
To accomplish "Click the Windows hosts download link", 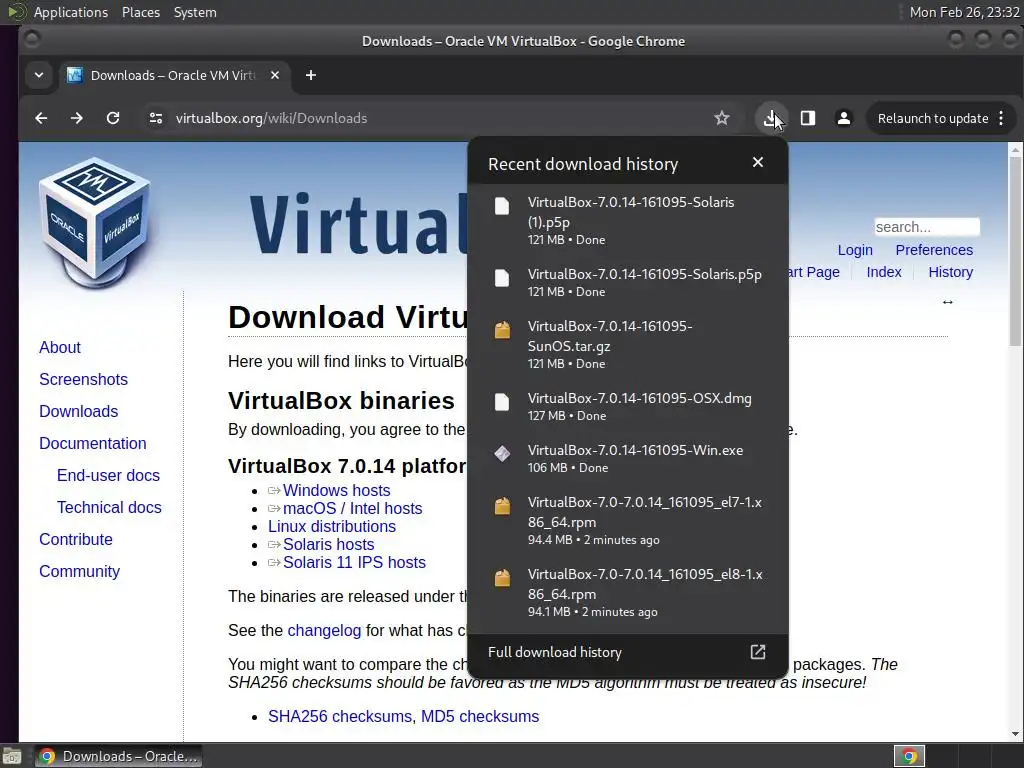I will 336,490.
